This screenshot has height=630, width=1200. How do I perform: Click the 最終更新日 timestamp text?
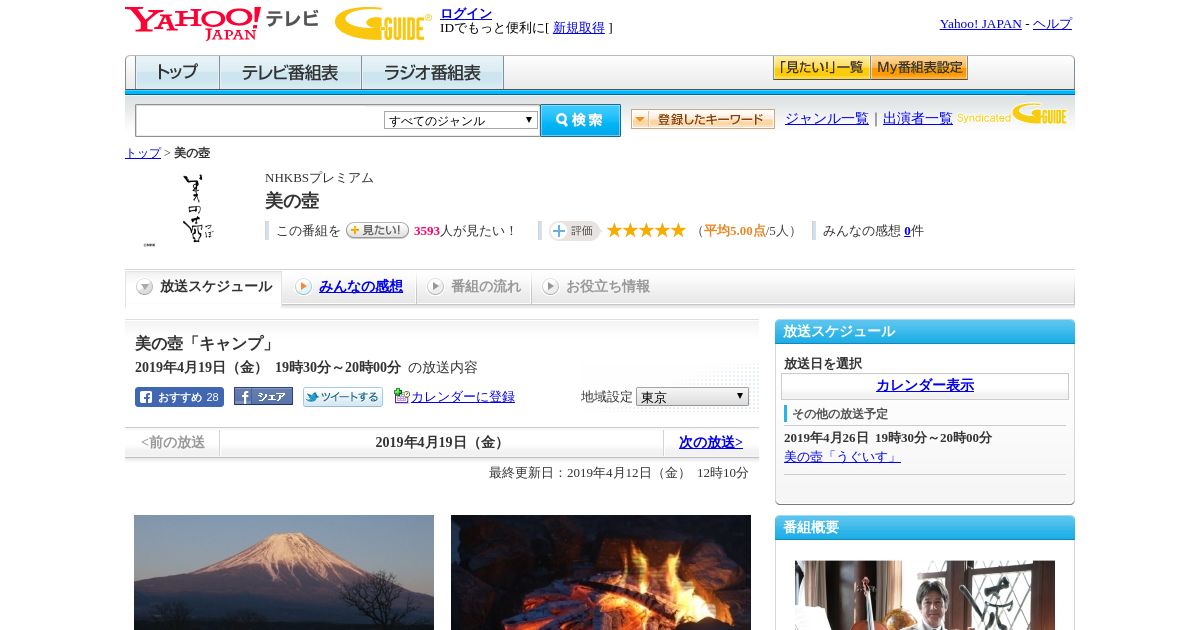(619, 473)
